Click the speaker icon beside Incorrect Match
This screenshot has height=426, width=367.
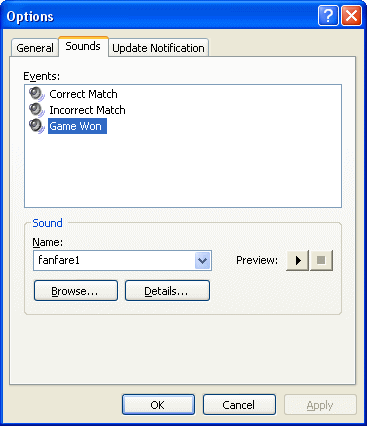(x=37, y=110)
